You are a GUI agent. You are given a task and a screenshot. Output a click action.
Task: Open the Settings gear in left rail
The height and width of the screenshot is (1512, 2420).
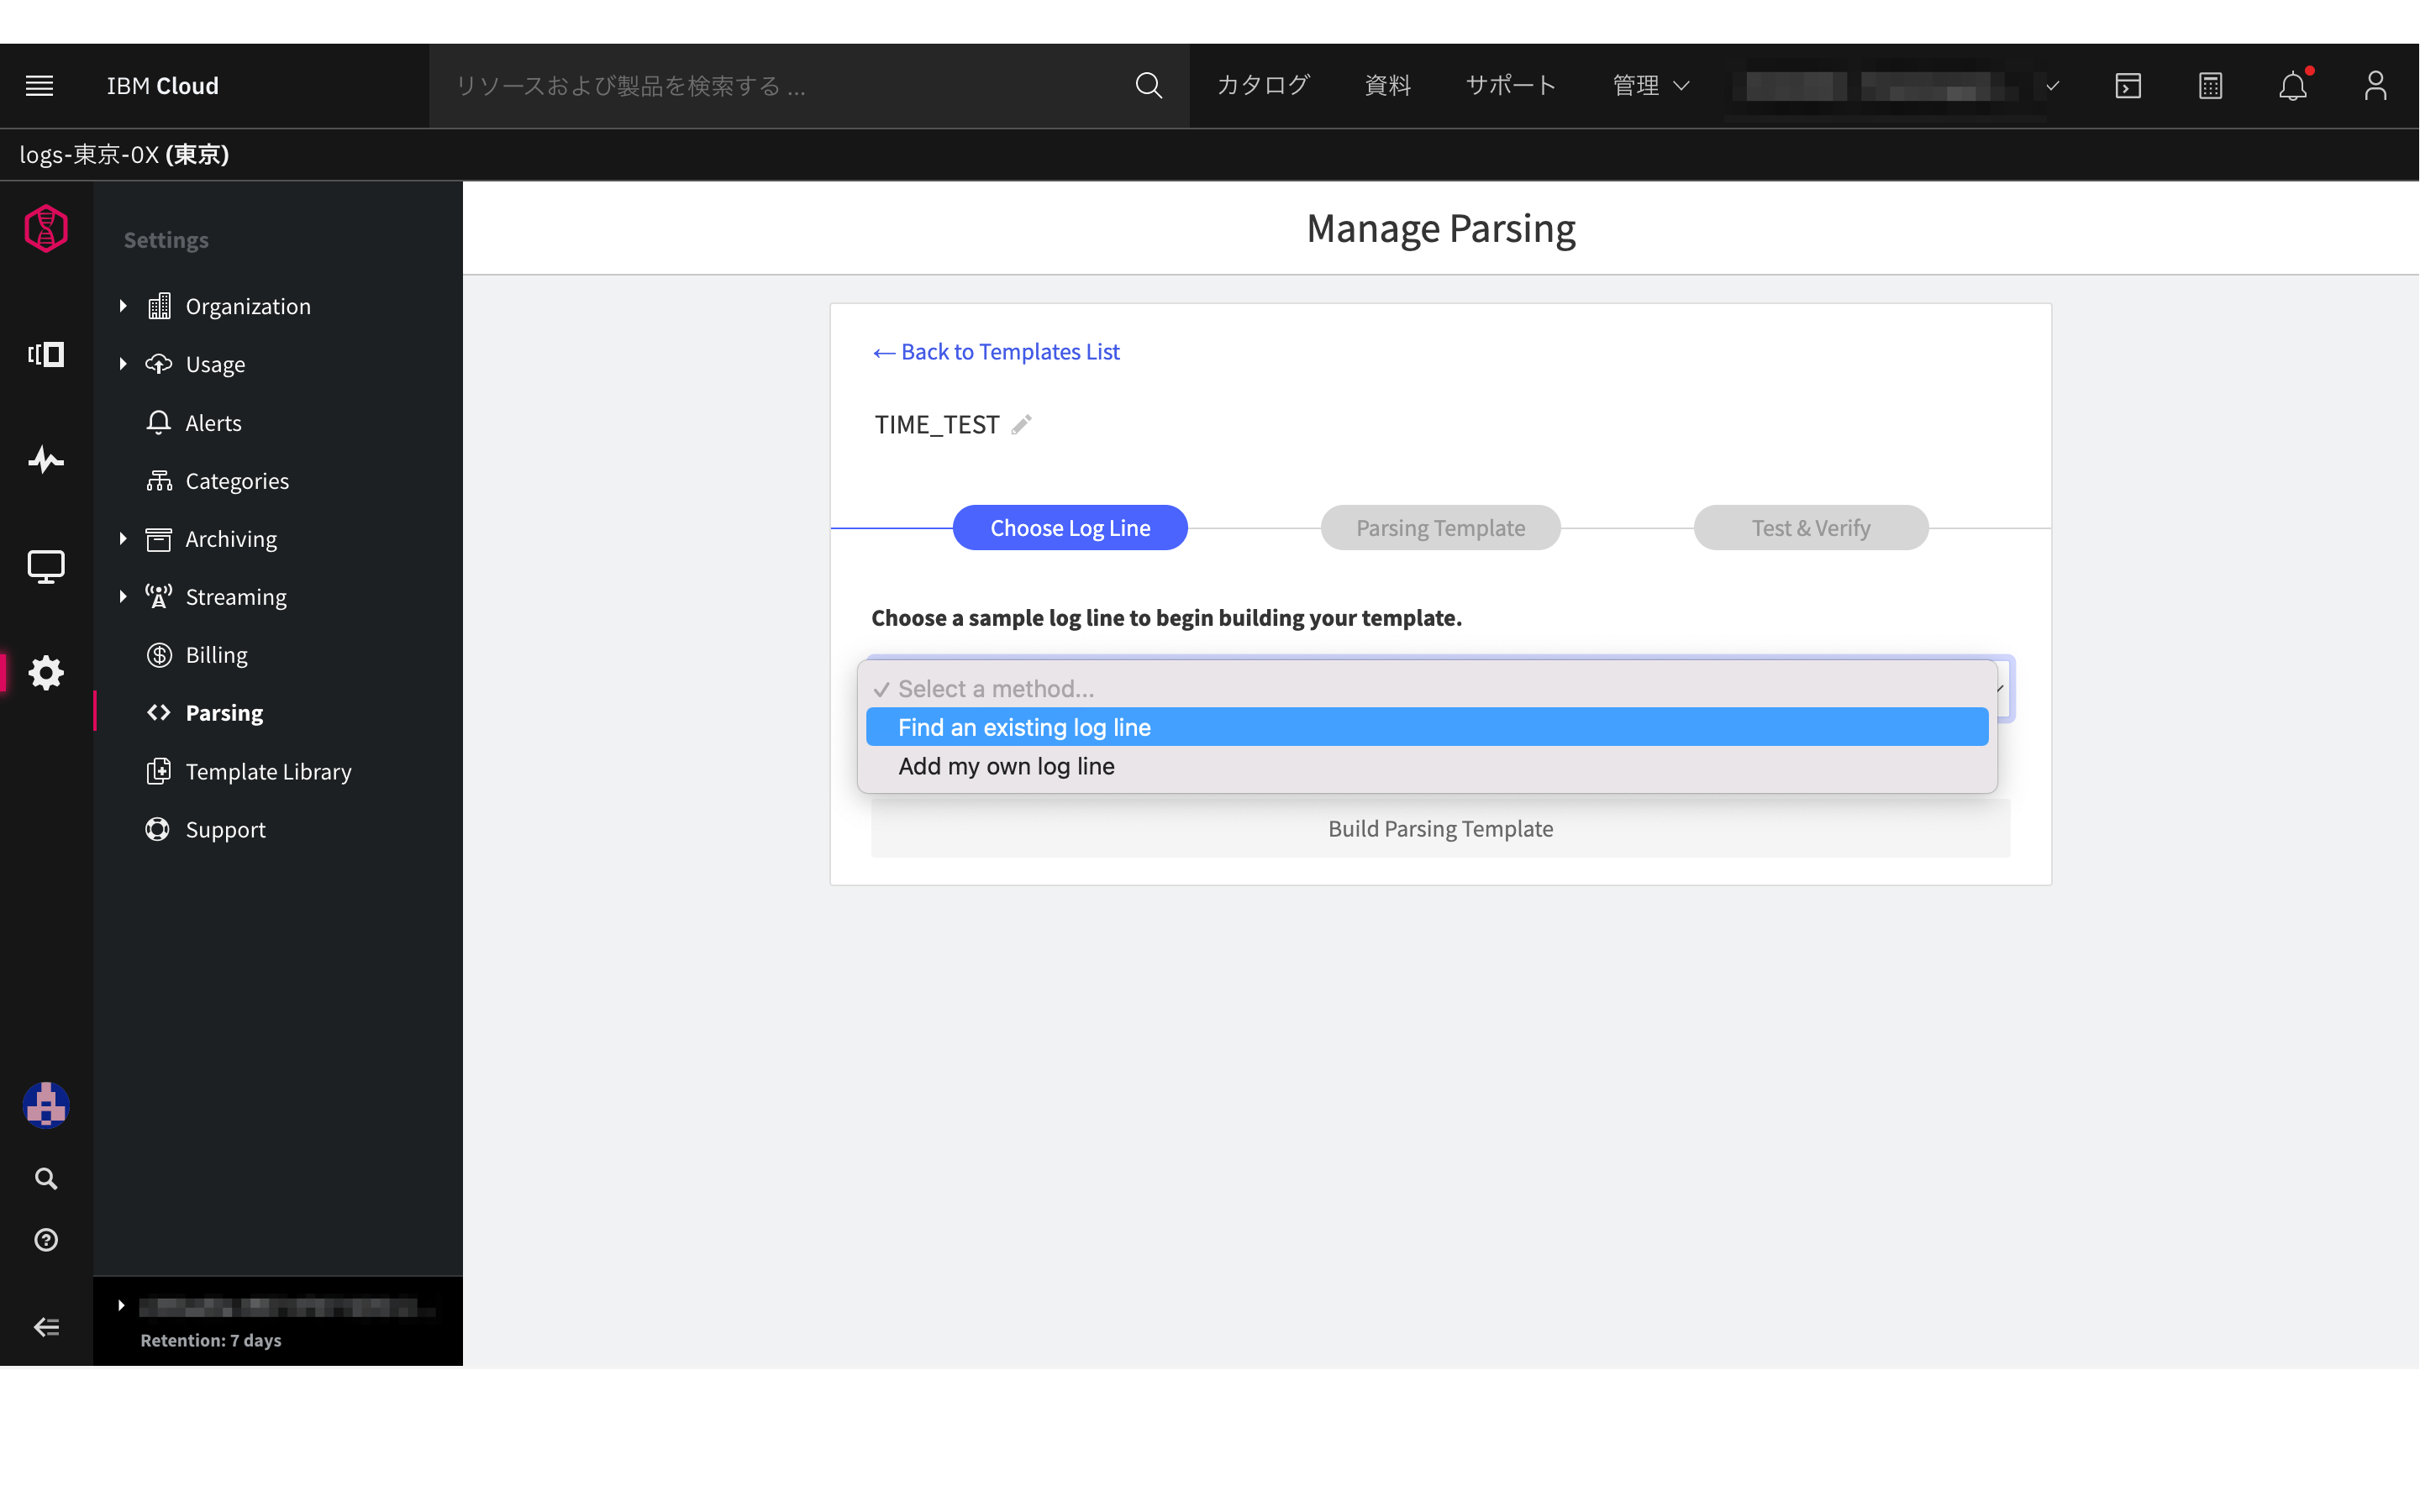46,672
